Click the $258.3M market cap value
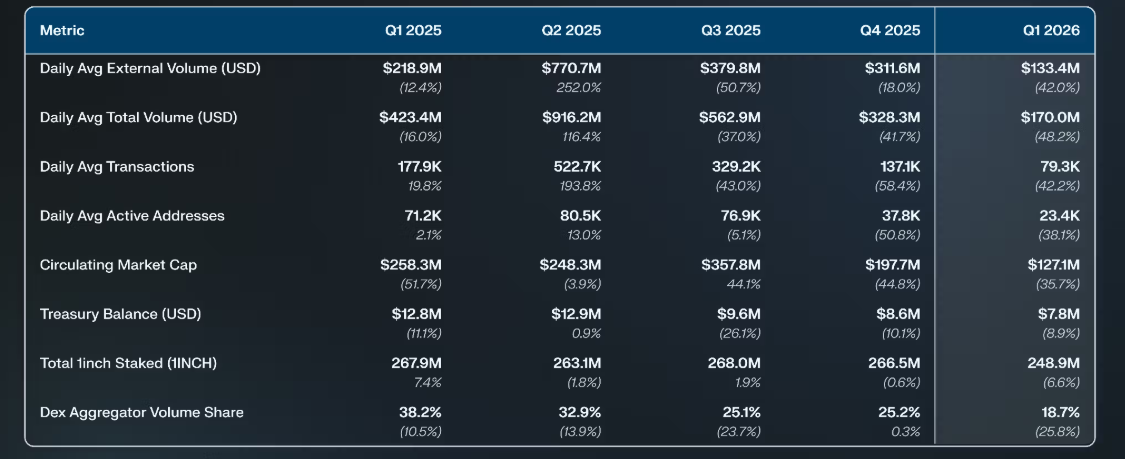Screen dimensions: 1125x459 click(x=411, y=265)
